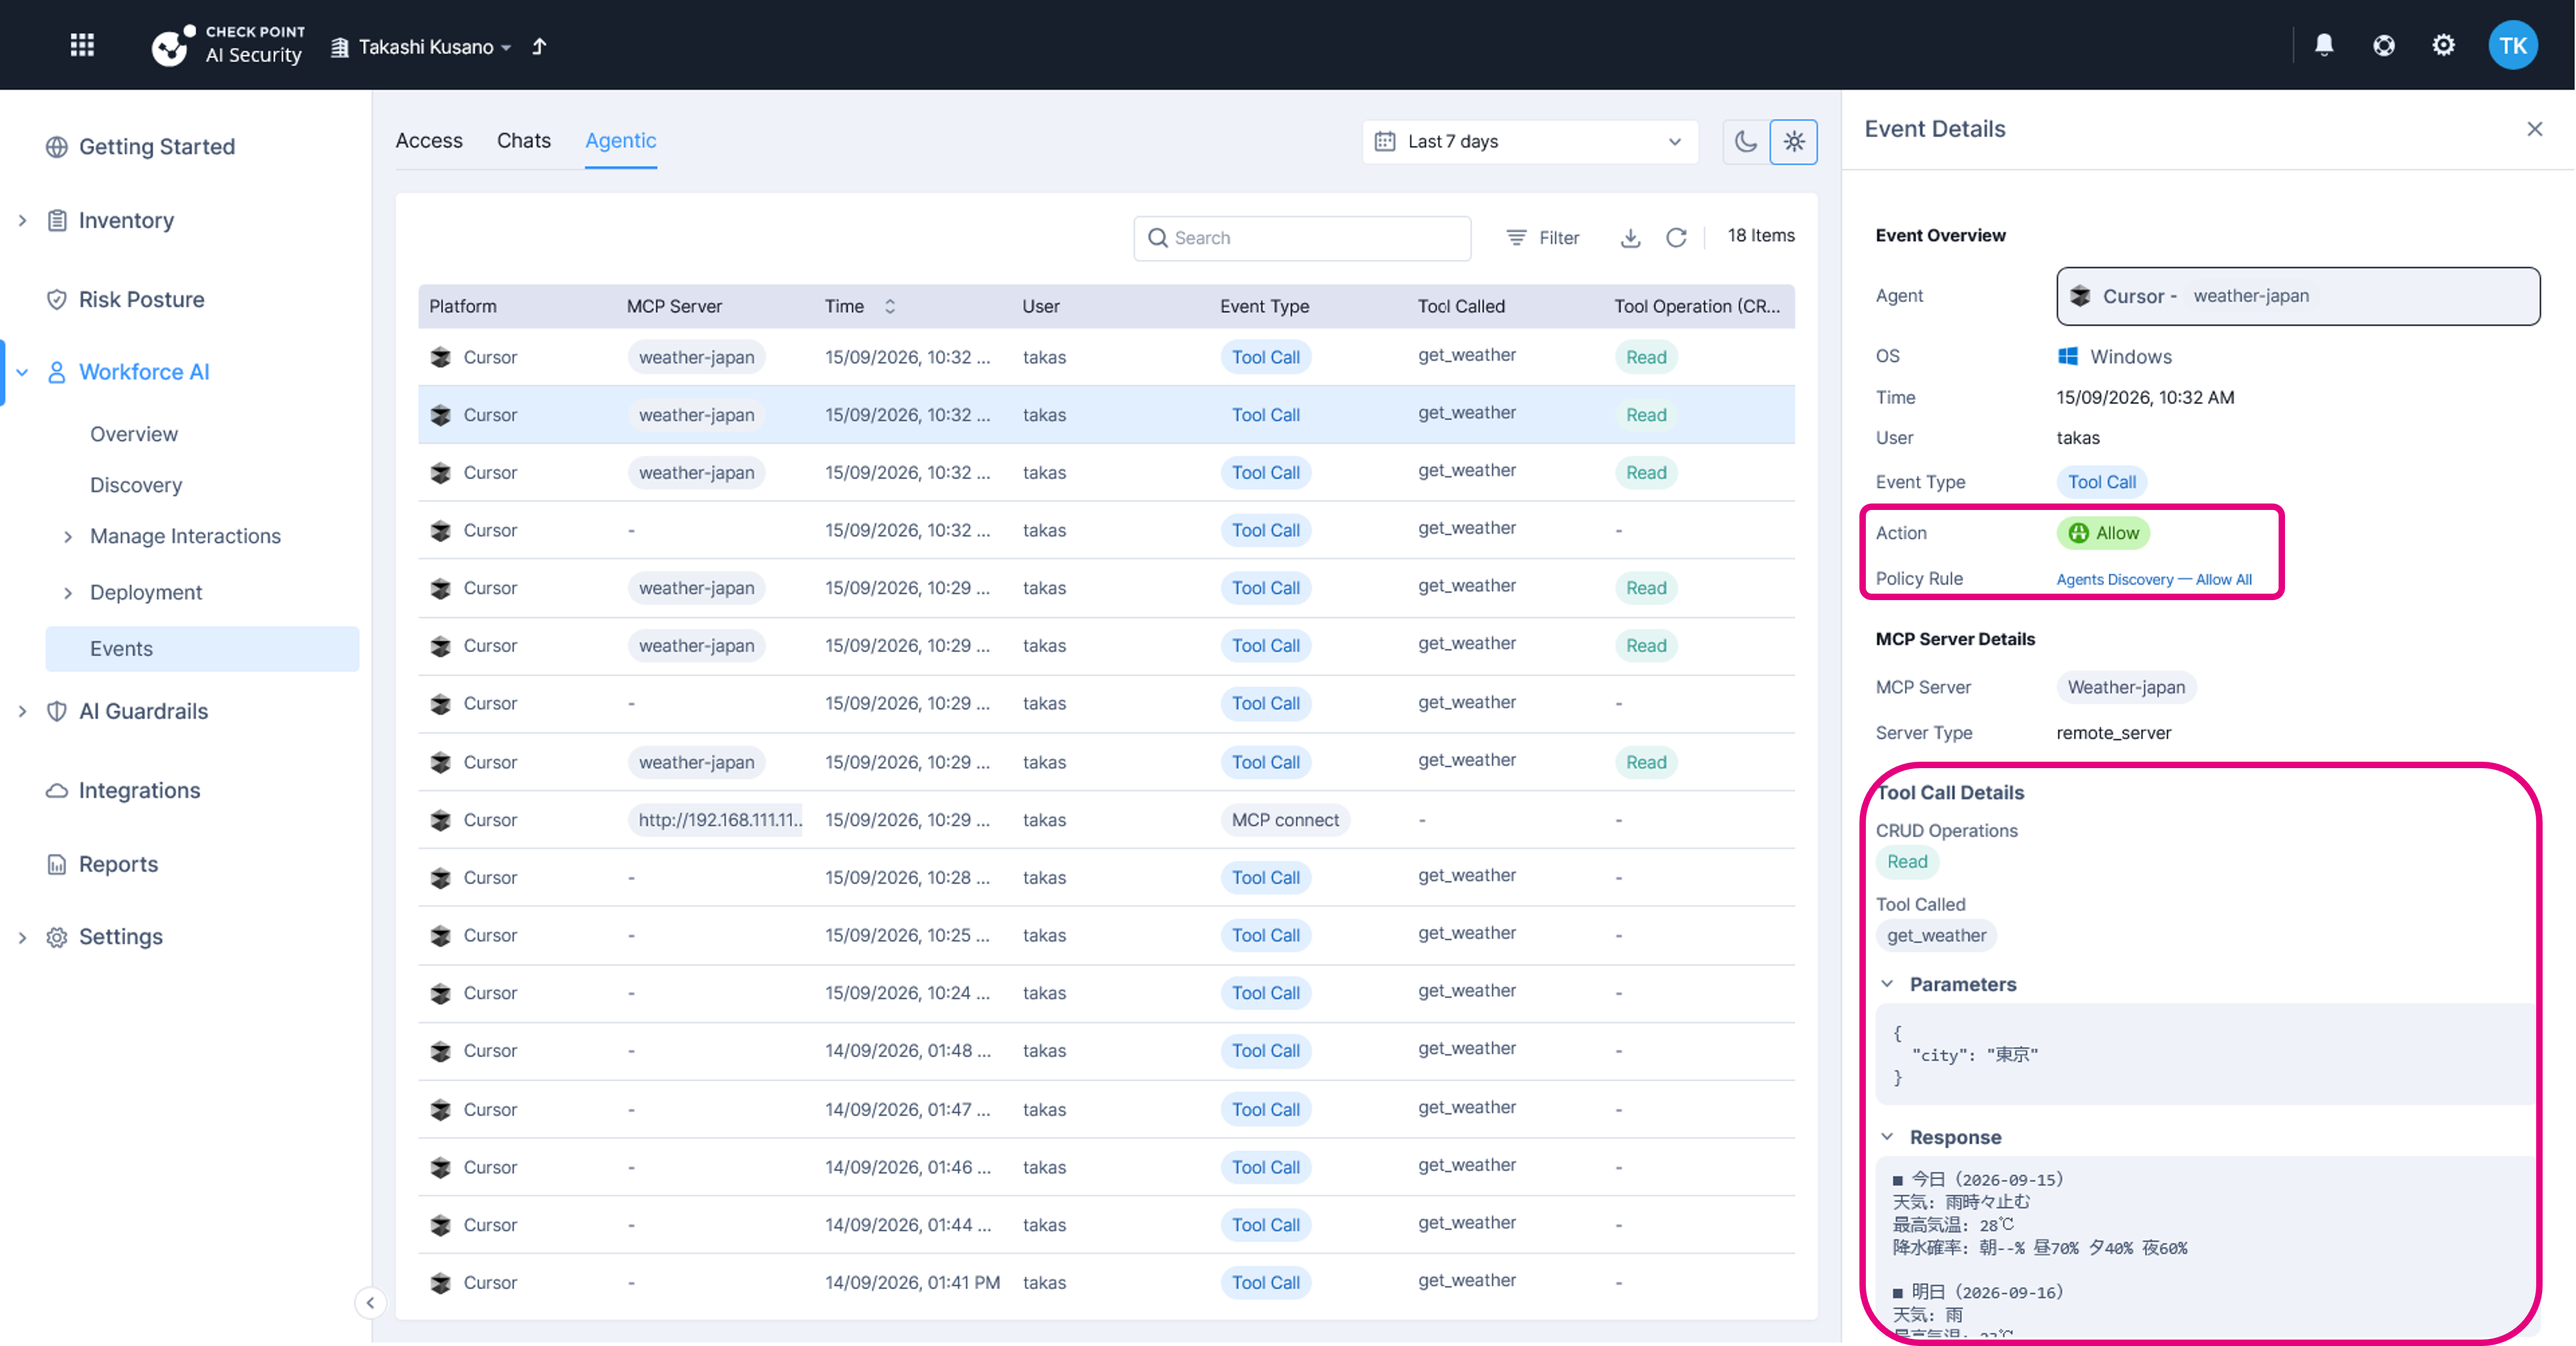Screen dimensions: 2576x1346
Task: Switch to light mode with sun toggle
Action: (1793, 141)
